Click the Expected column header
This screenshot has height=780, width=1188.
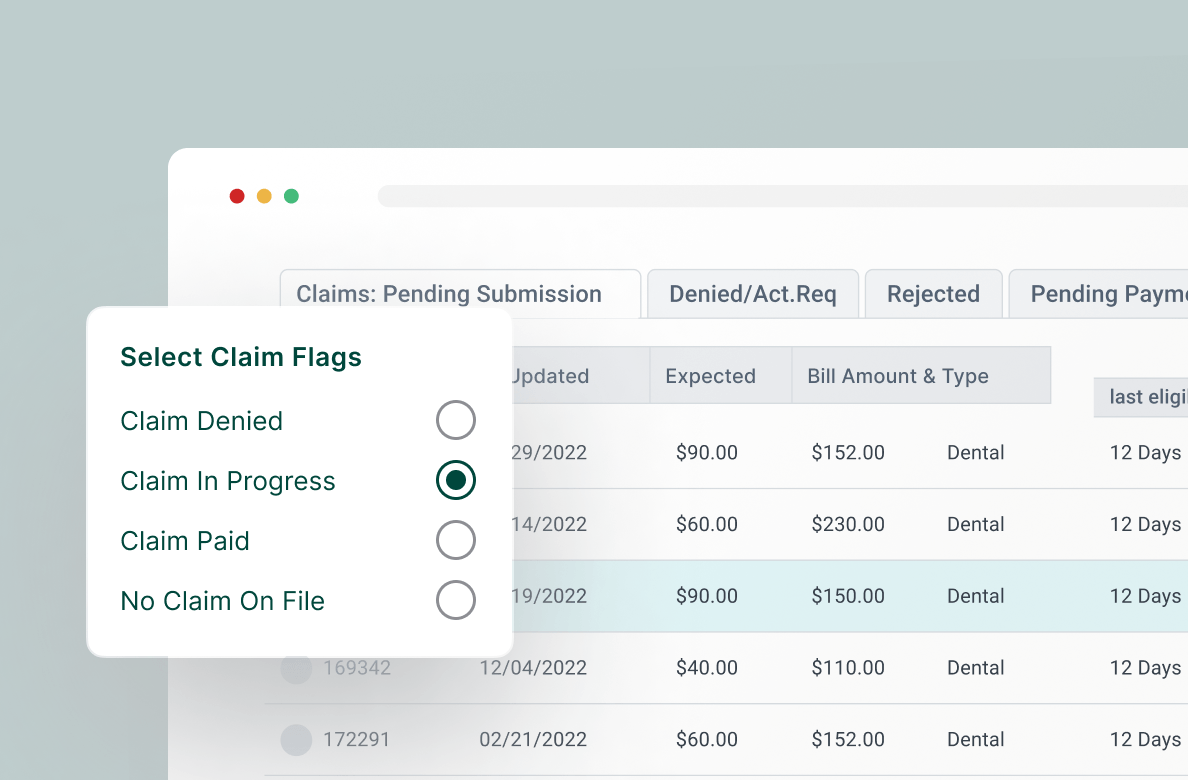pos(721,375)
